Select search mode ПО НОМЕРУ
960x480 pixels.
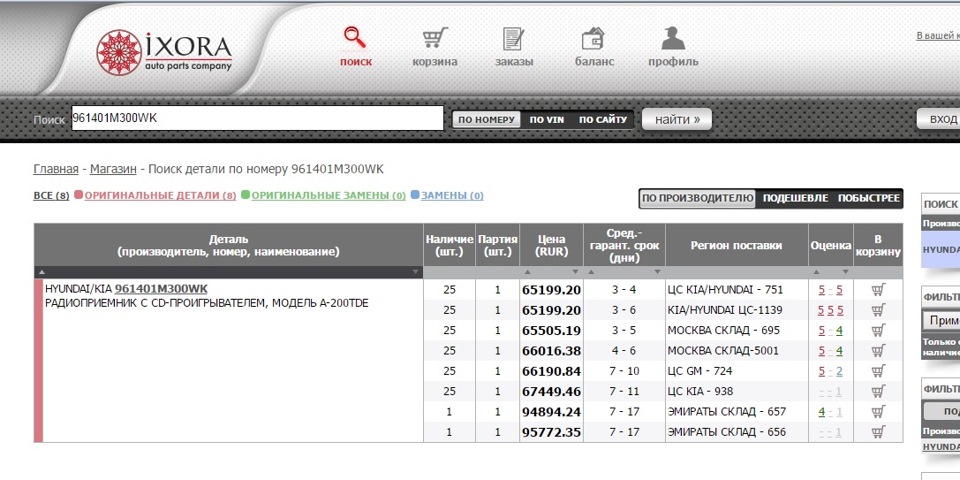pos(486,119)
